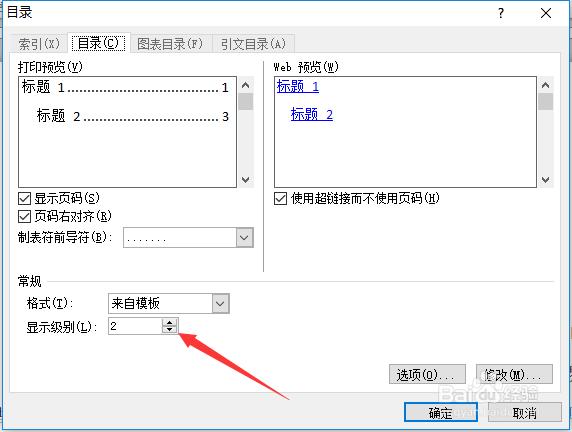Toggle the 显示页码 checkbox
572x432 pixels.
[x=24, y=199]
